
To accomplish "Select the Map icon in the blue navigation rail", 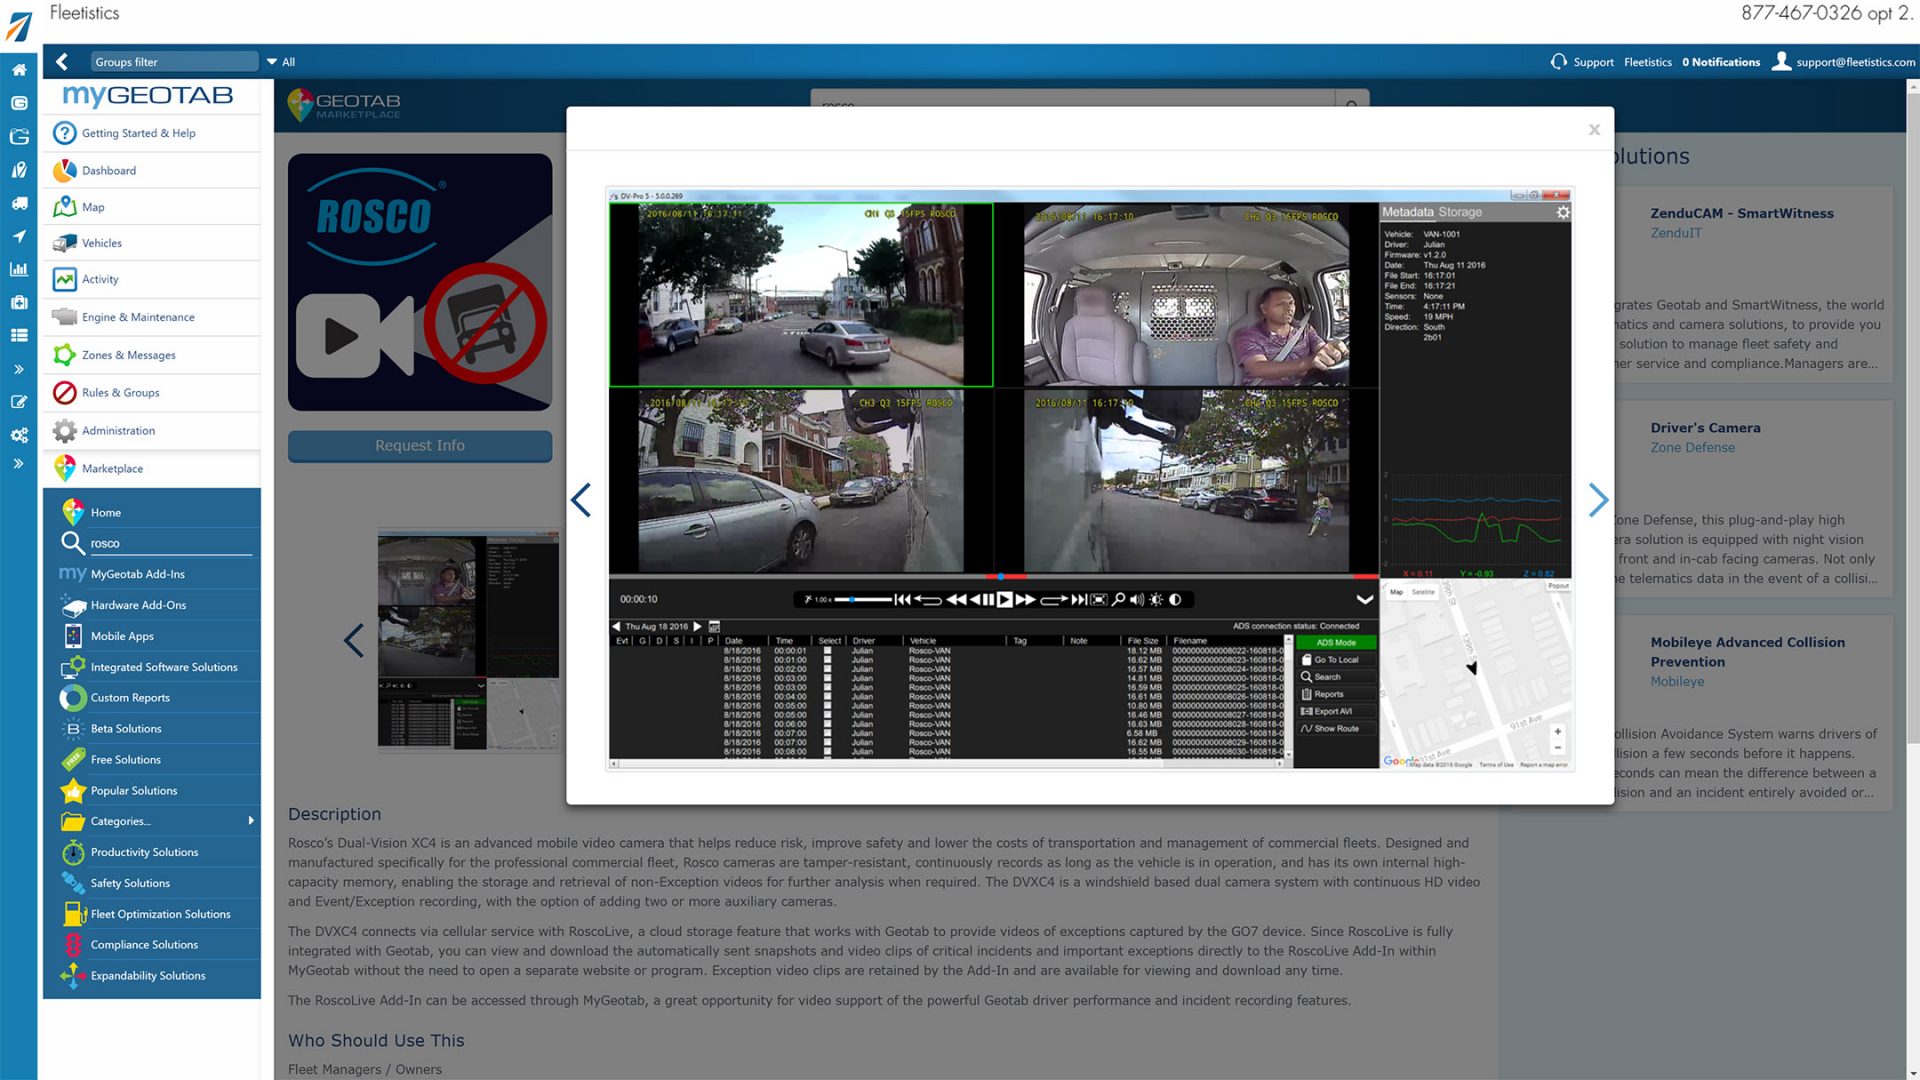I will tap(18, 170).
